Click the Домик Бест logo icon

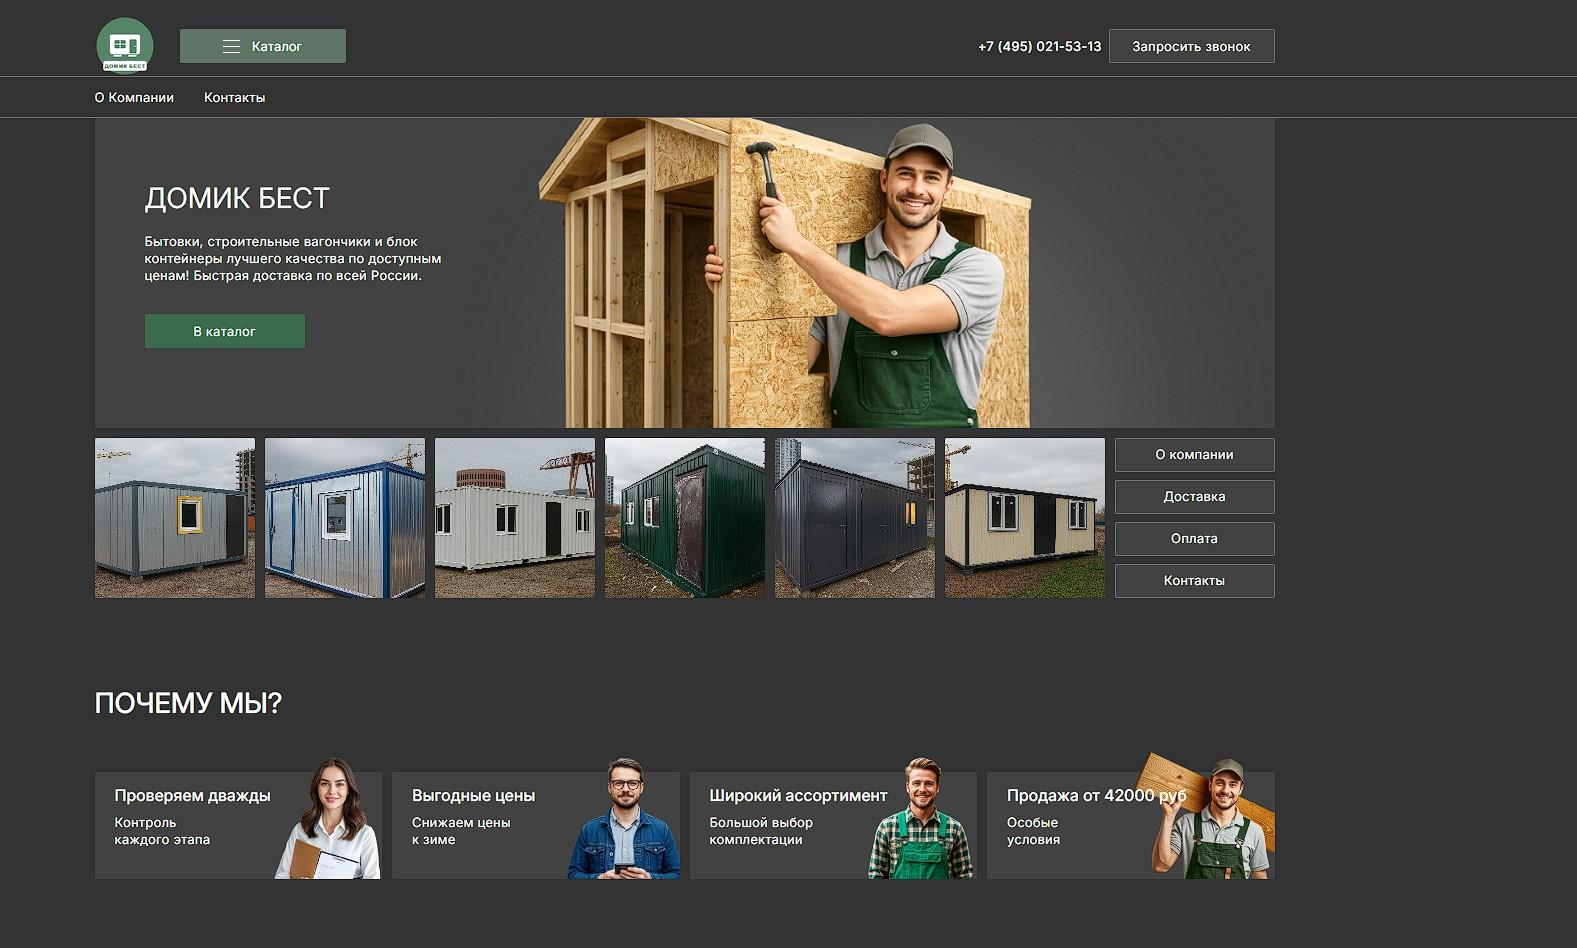[125, 46]
